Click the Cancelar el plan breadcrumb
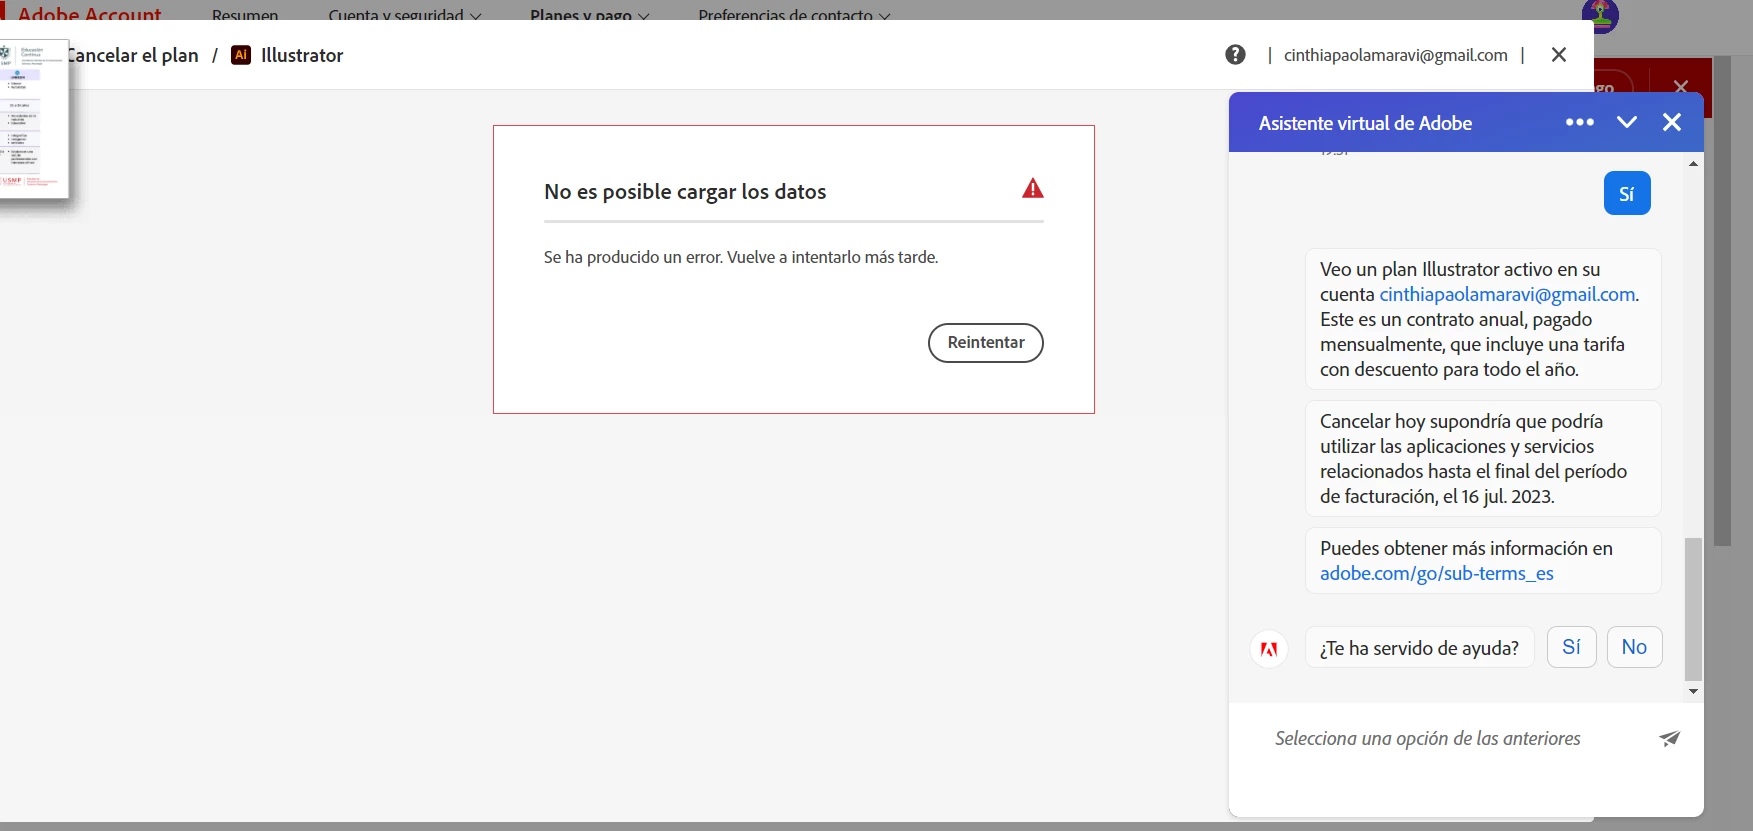 pyautogui.click(x=133, y=55)
